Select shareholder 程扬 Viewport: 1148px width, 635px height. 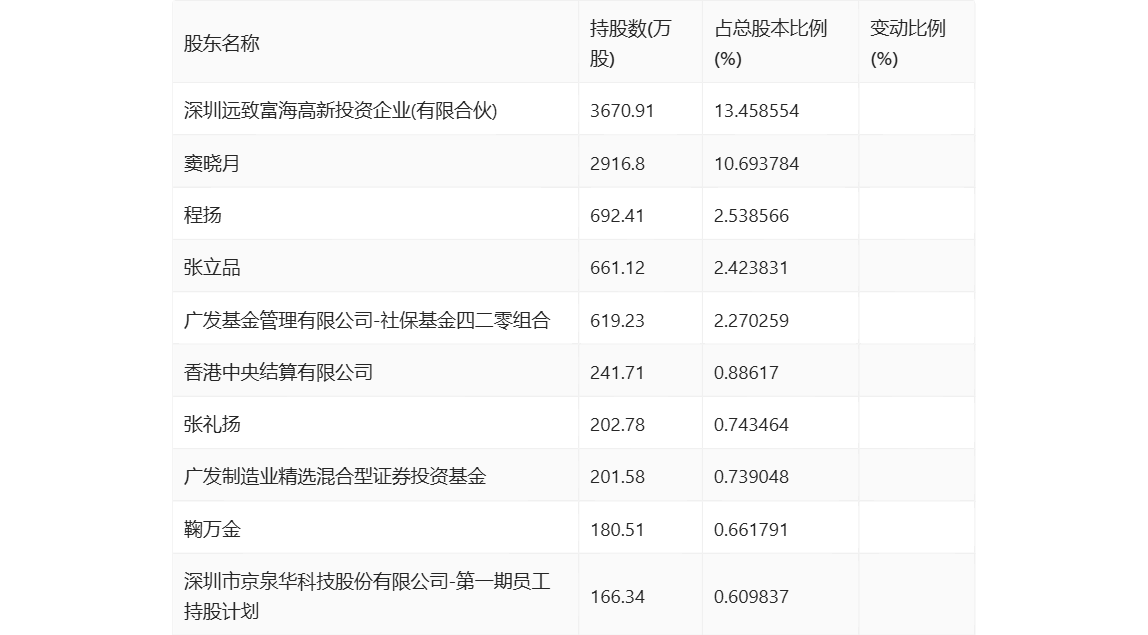[202, 215]
